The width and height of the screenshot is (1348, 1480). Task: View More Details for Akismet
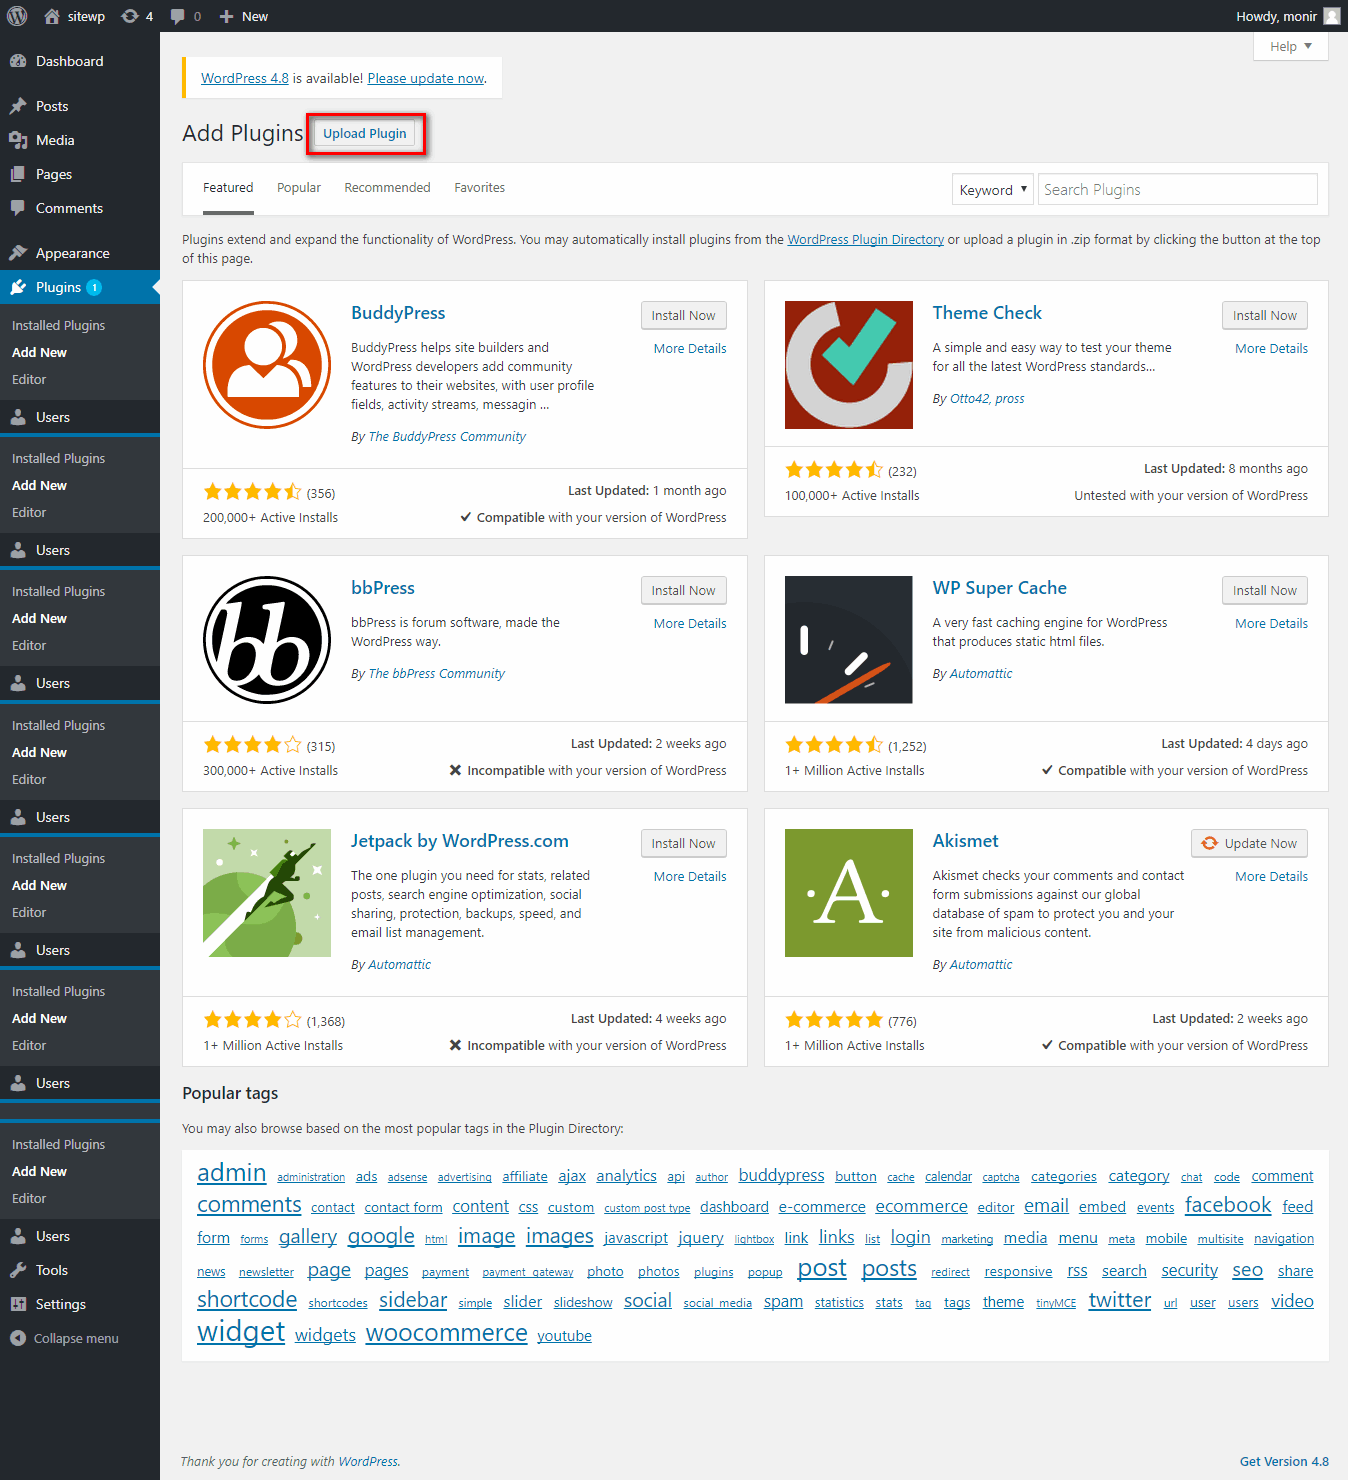[1272, 876]
